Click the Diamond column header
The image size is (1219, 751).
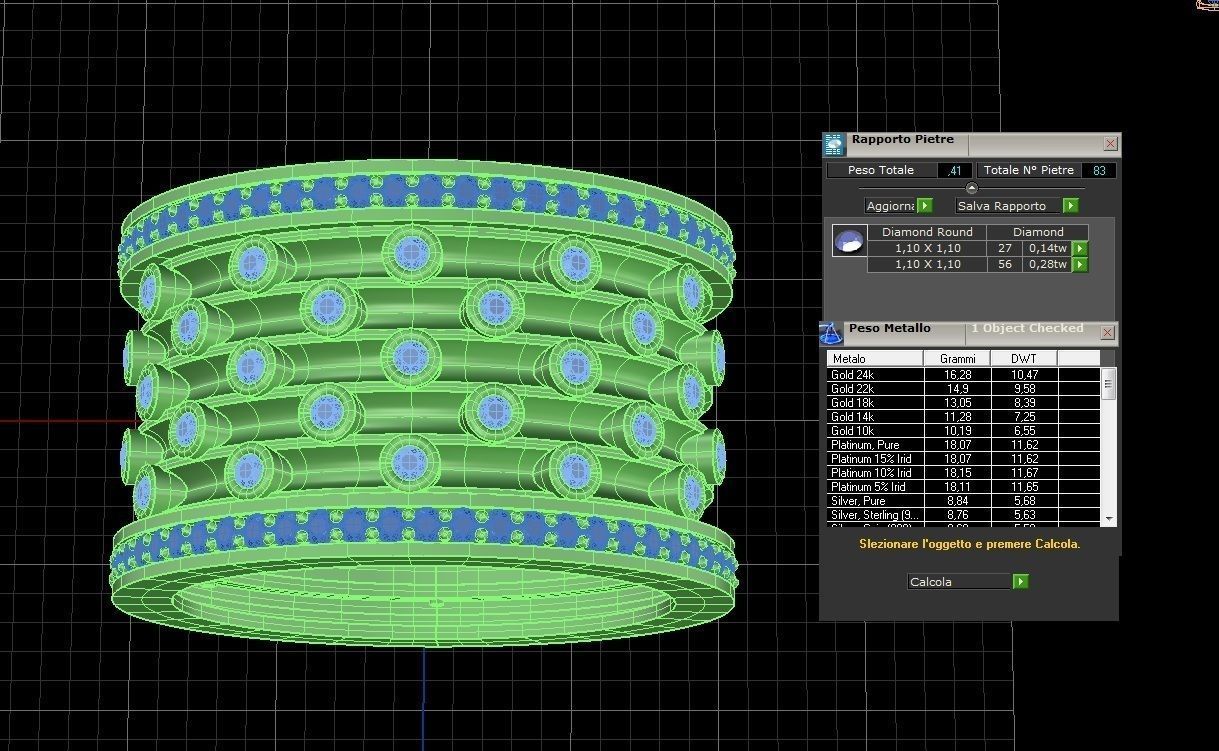click(x=1038, y=232)
